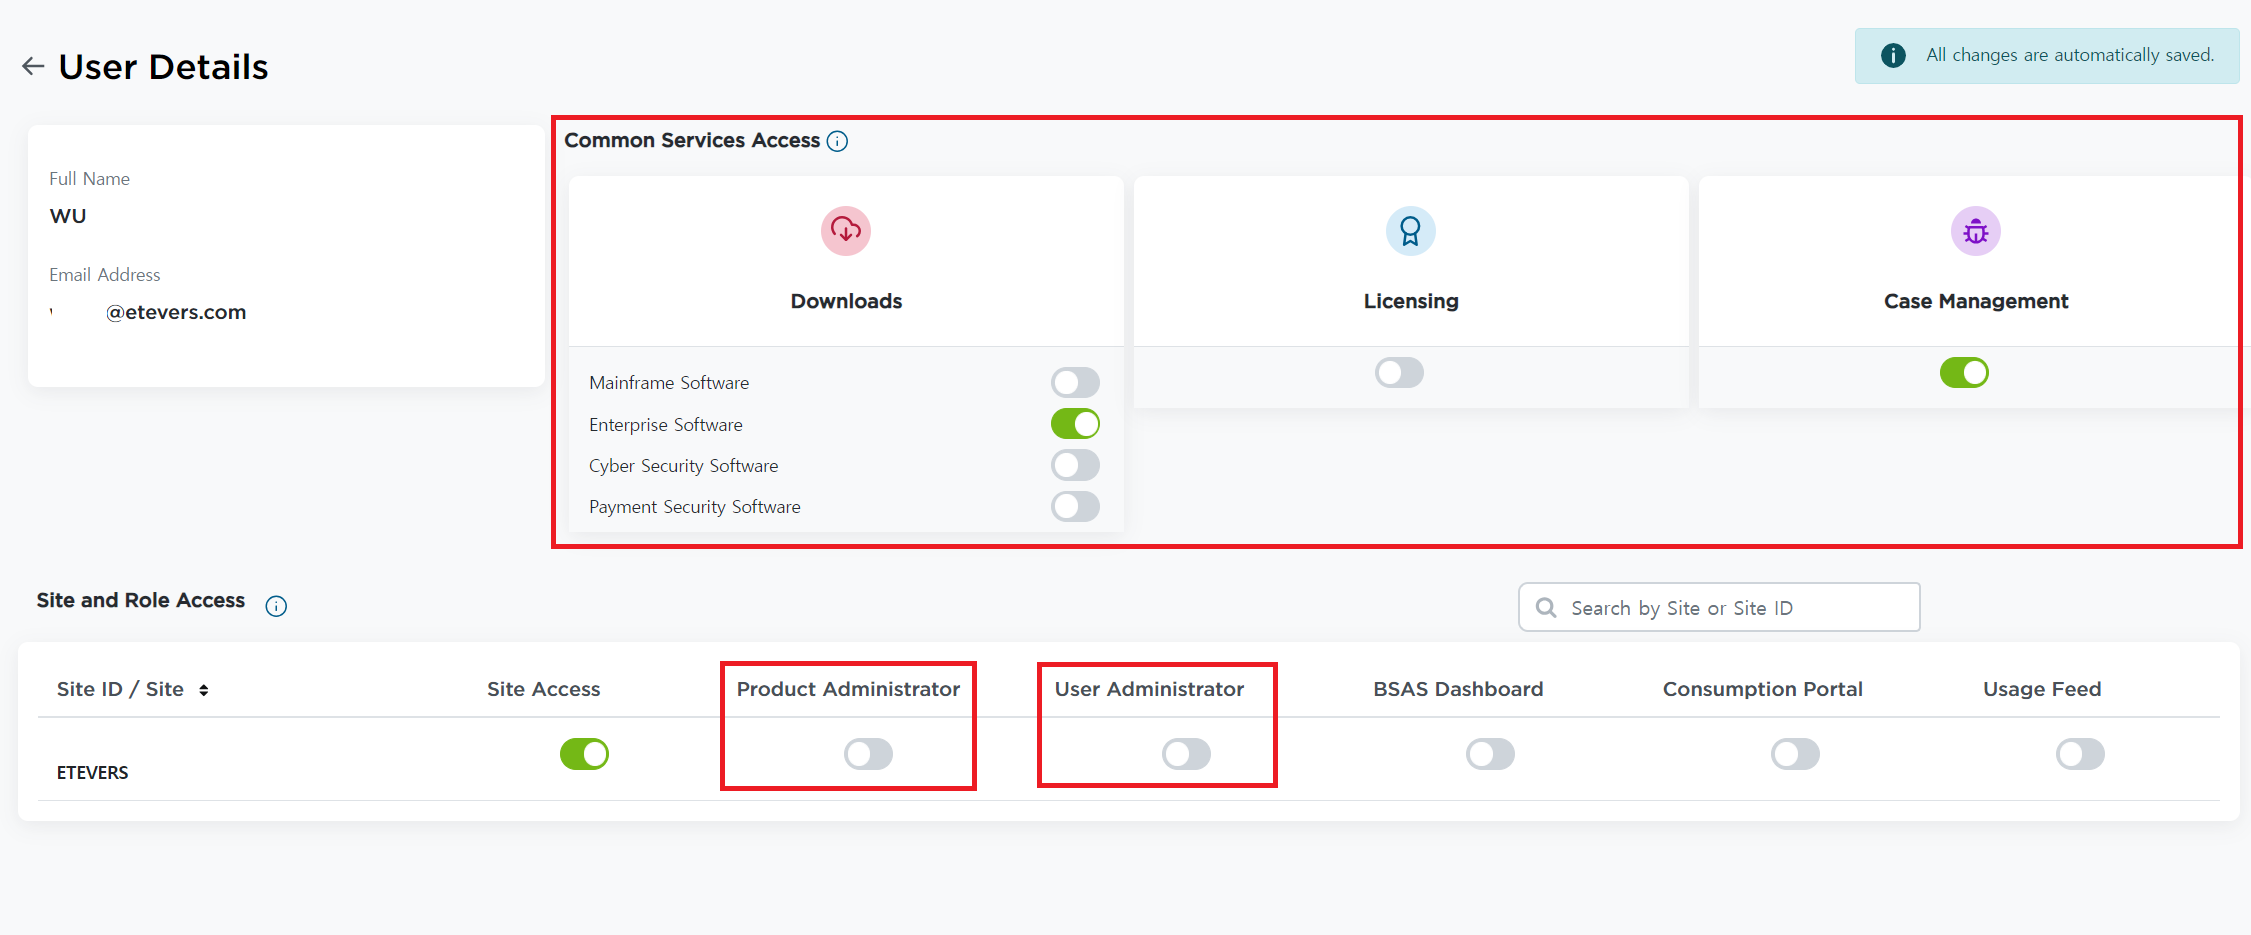Disable the Enterprise Software toggle
Image resolution: width=2251 pixels, height=935 pixels.
coord(1075,424)
